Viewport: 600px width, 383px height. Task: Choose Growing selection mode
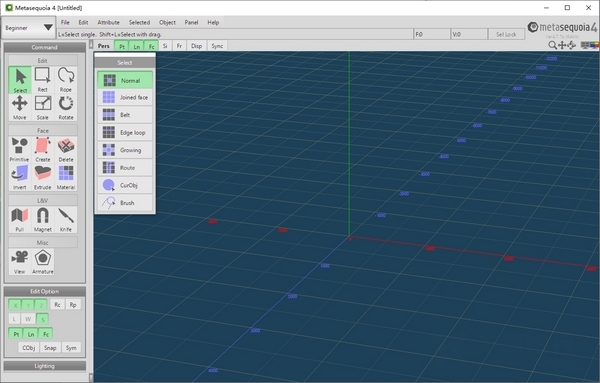pos(125,150)
